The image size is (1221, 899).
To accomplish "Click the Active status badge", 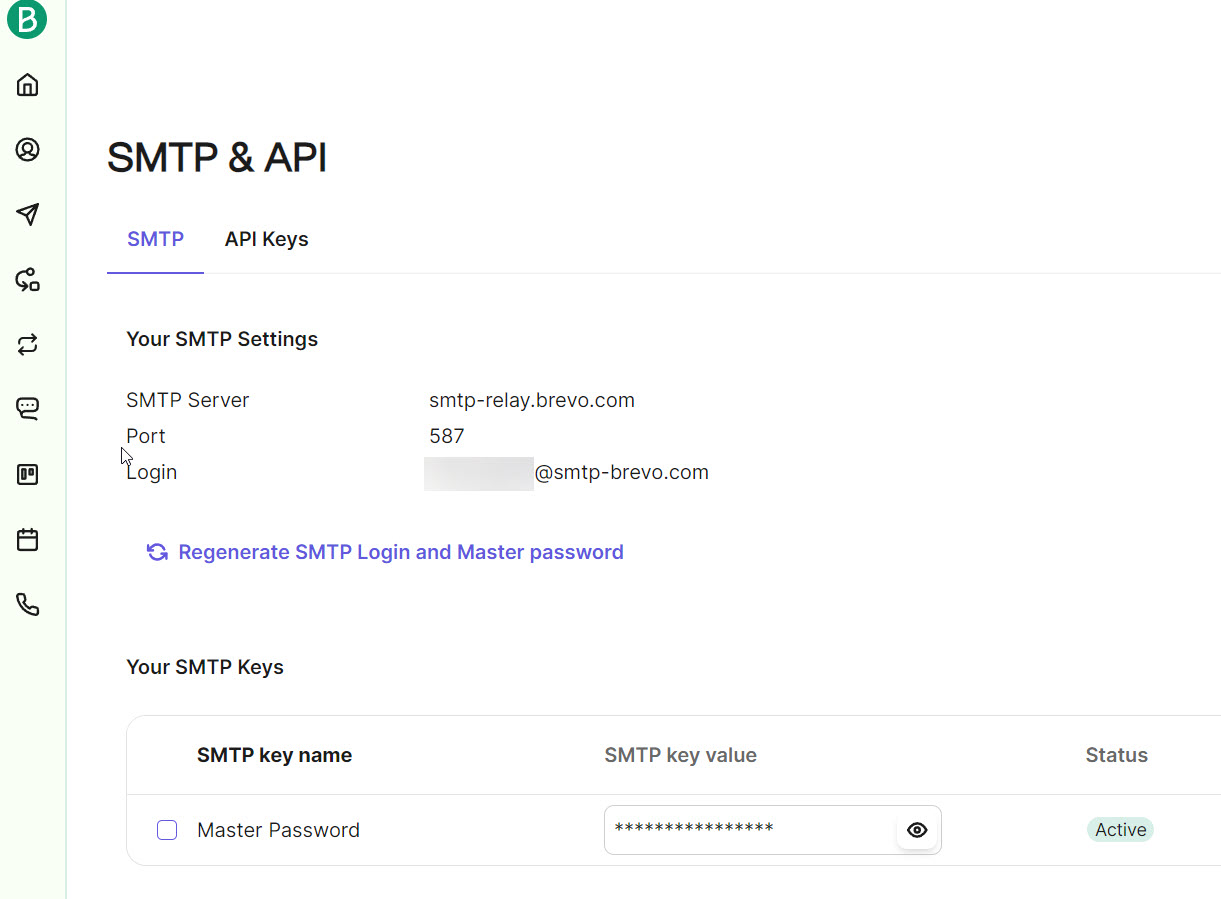I will (x=1120, y=830).
